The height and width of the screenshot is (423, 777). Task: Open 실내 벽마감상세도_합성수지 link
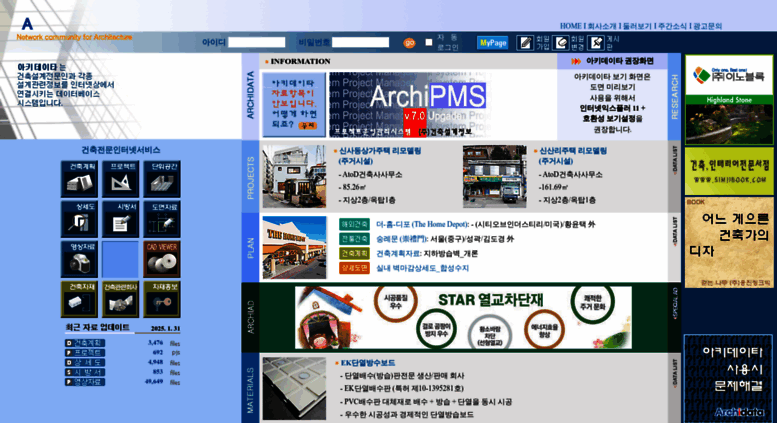tap(422, 268)
